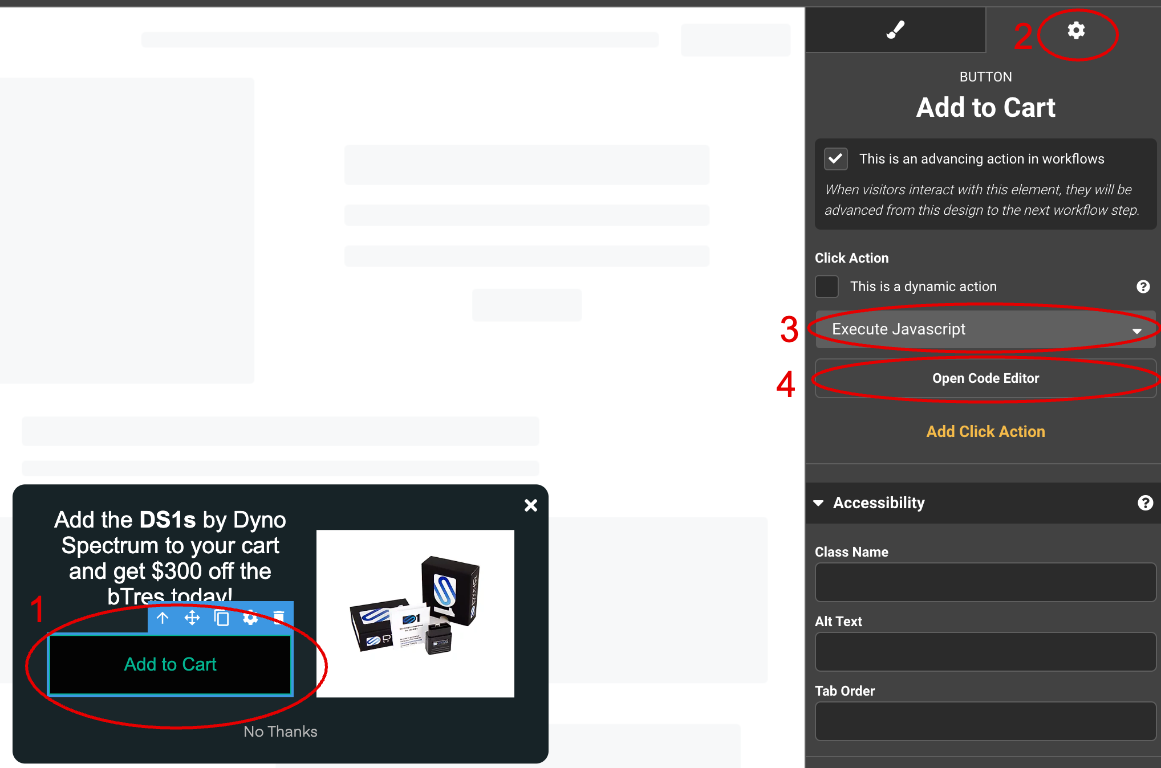This screenshot has height=768, width=1161.
Task: Open the Execute Javascript action dropdown
Action: tap(985, 329)
